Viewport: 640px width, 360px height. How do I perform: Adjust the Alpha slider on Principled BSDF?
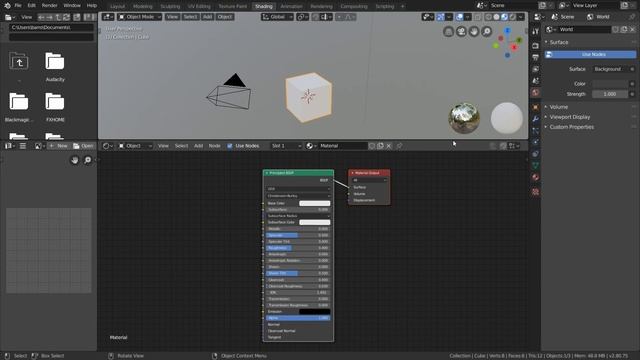(x=298, y=318)
